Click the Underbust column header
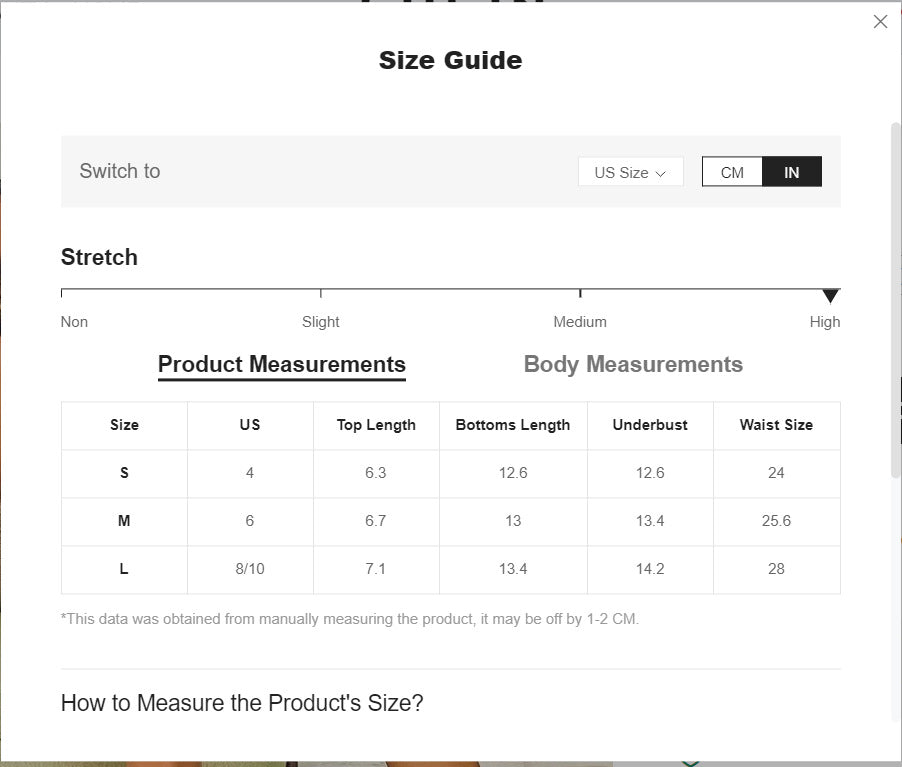Screen dimensions: 902x767 pos(650,425)
